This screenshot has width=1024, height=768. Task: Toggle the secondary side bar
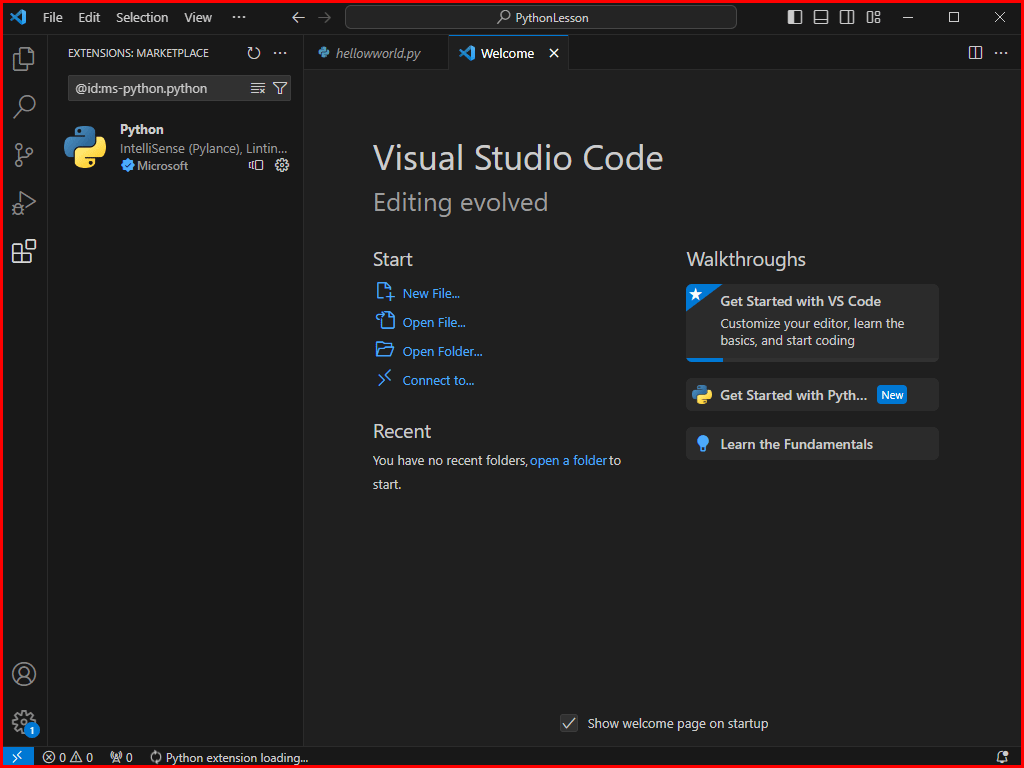(x=847, y=18)
